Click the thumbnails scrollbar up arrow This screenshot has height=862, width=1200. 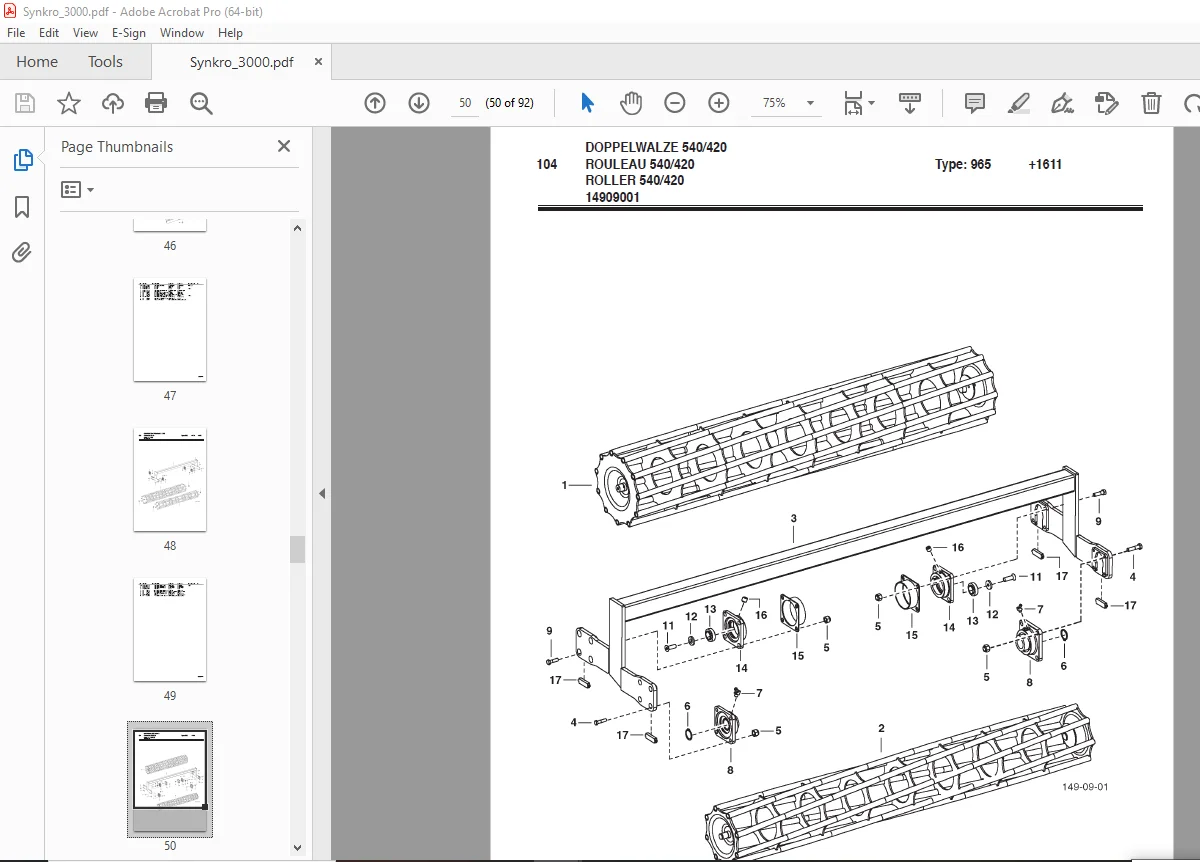(x=297, y=228)
